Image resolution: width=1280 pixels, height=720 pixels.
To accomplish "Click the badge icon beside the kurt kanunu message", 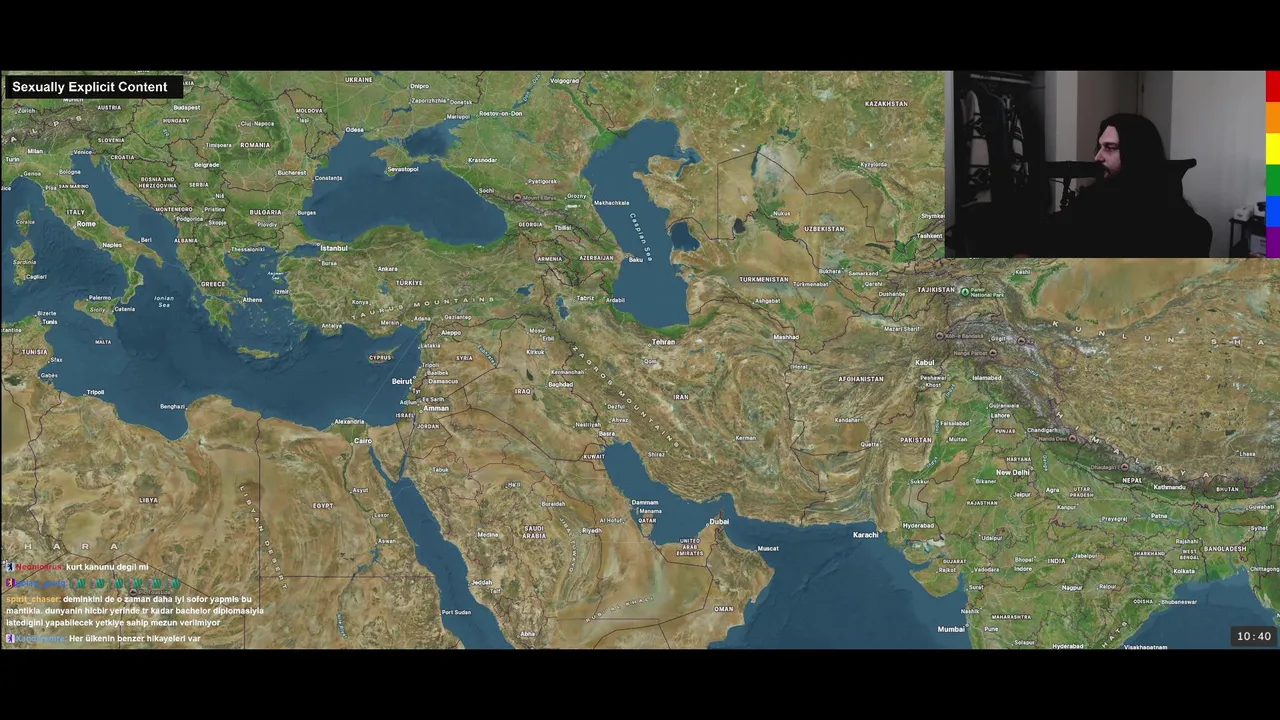I will (x=9, y=567).
